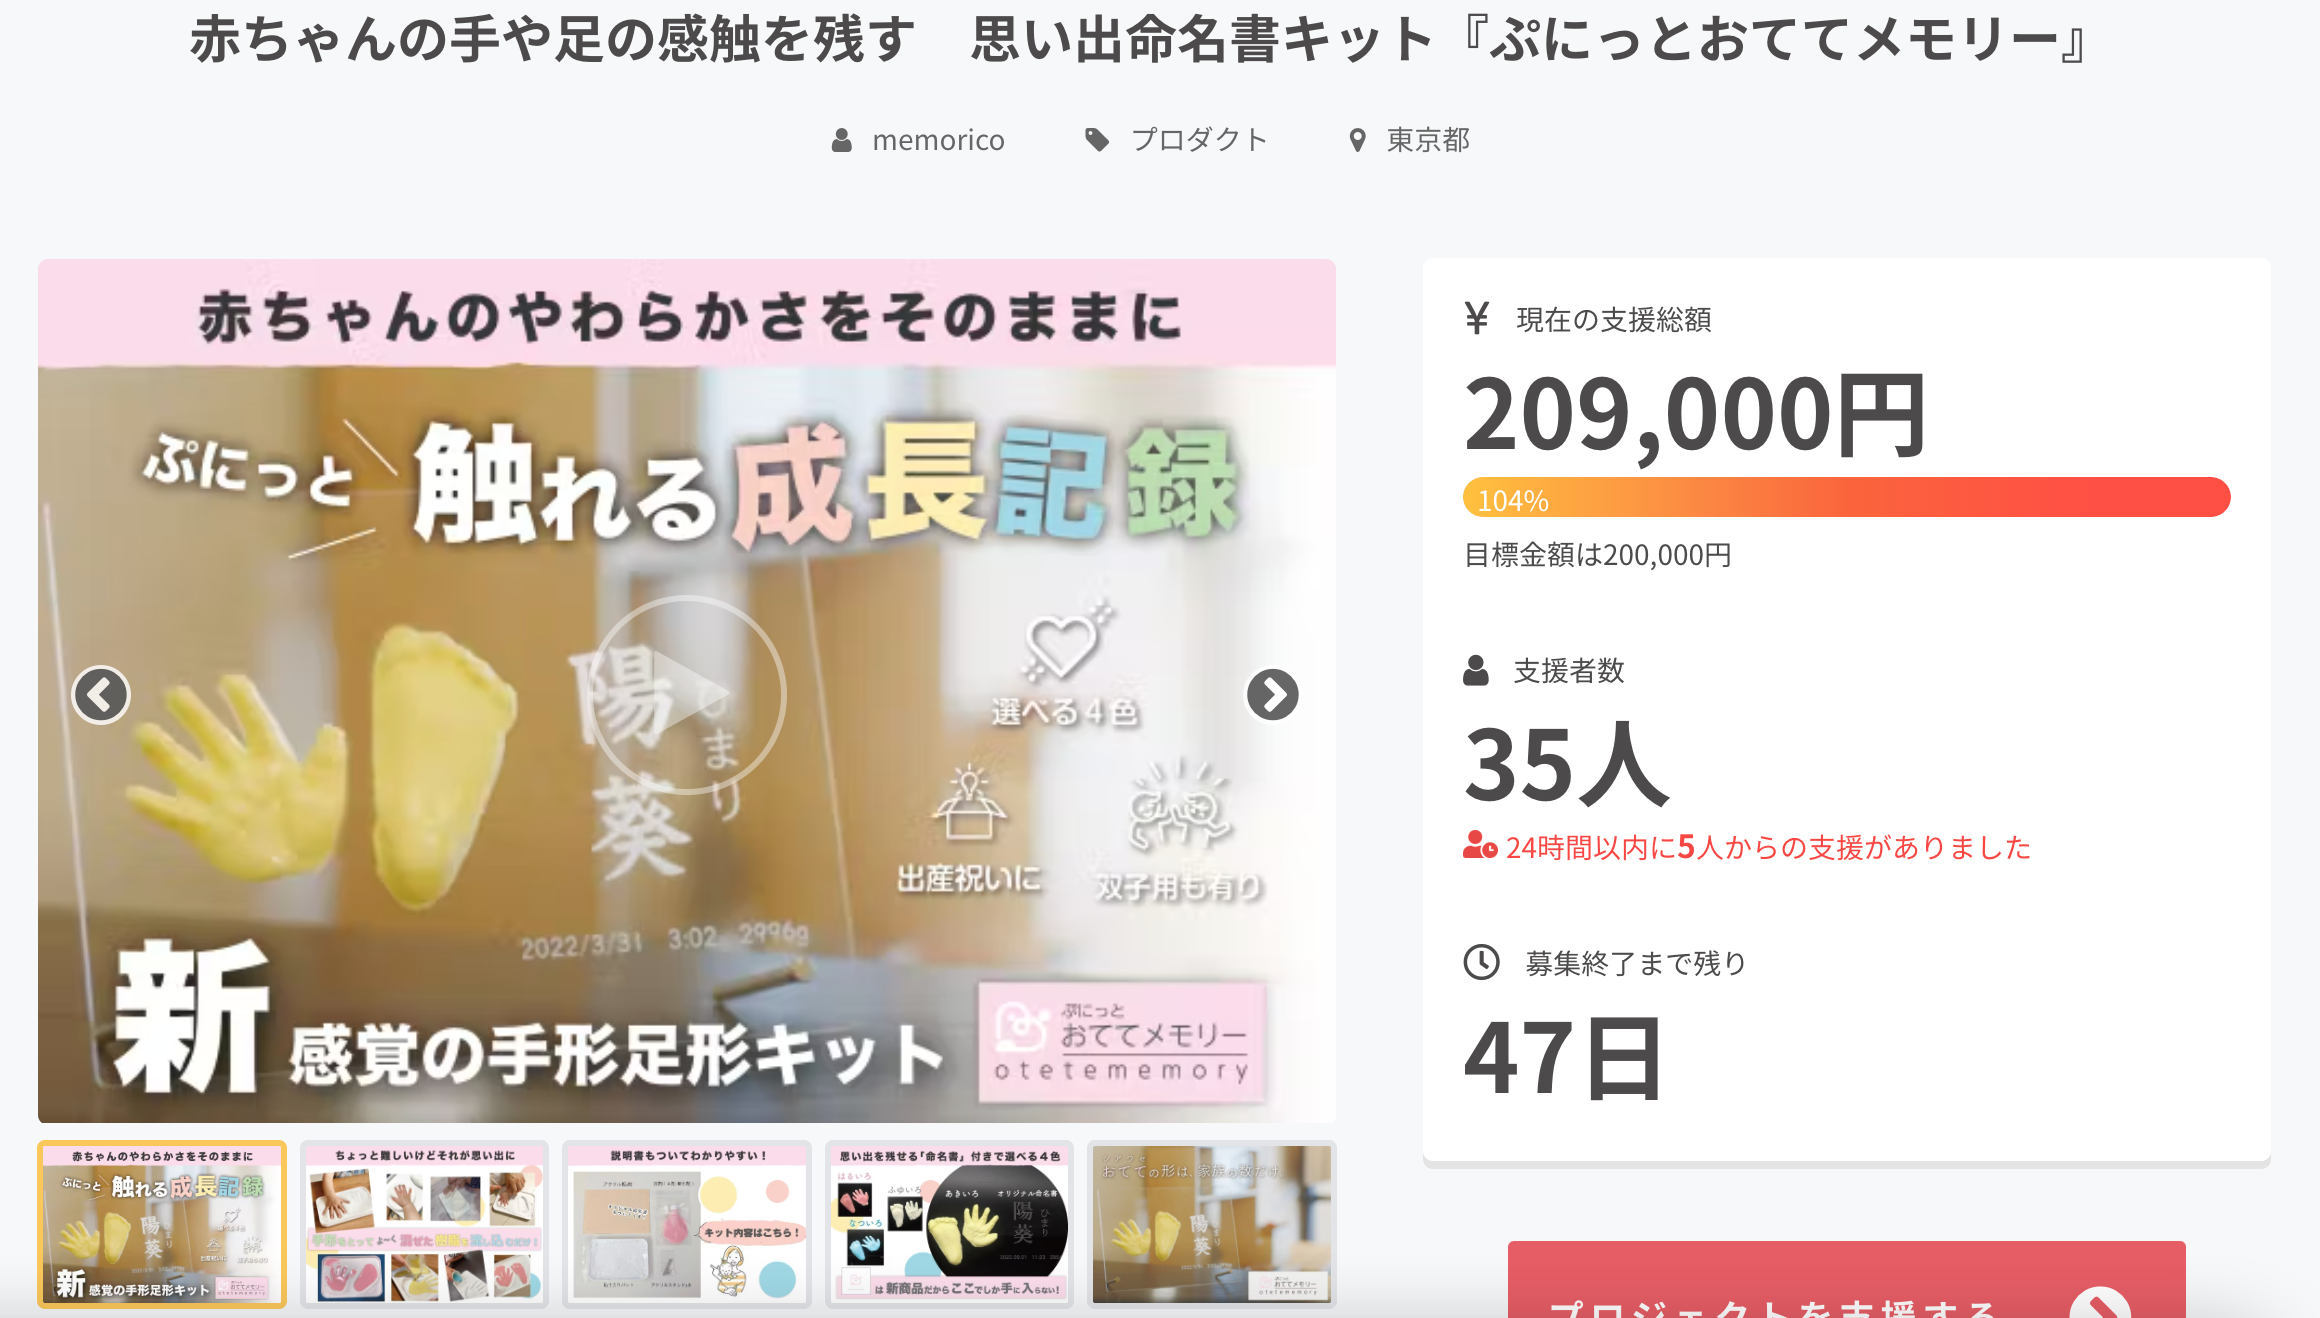
Task: Click the 24時間以内に5人 recent supporters notice
Action: point(1747,847)
